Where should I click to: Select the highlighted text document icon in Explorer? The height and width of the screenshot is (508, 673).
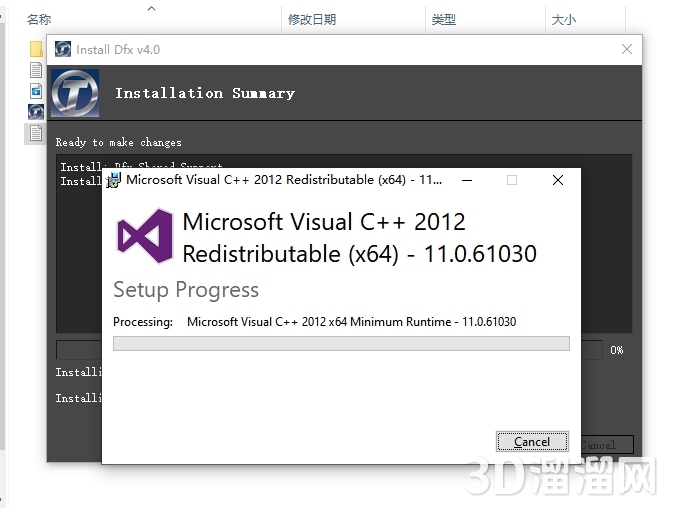pyautogui.click(x=36, y=133)
